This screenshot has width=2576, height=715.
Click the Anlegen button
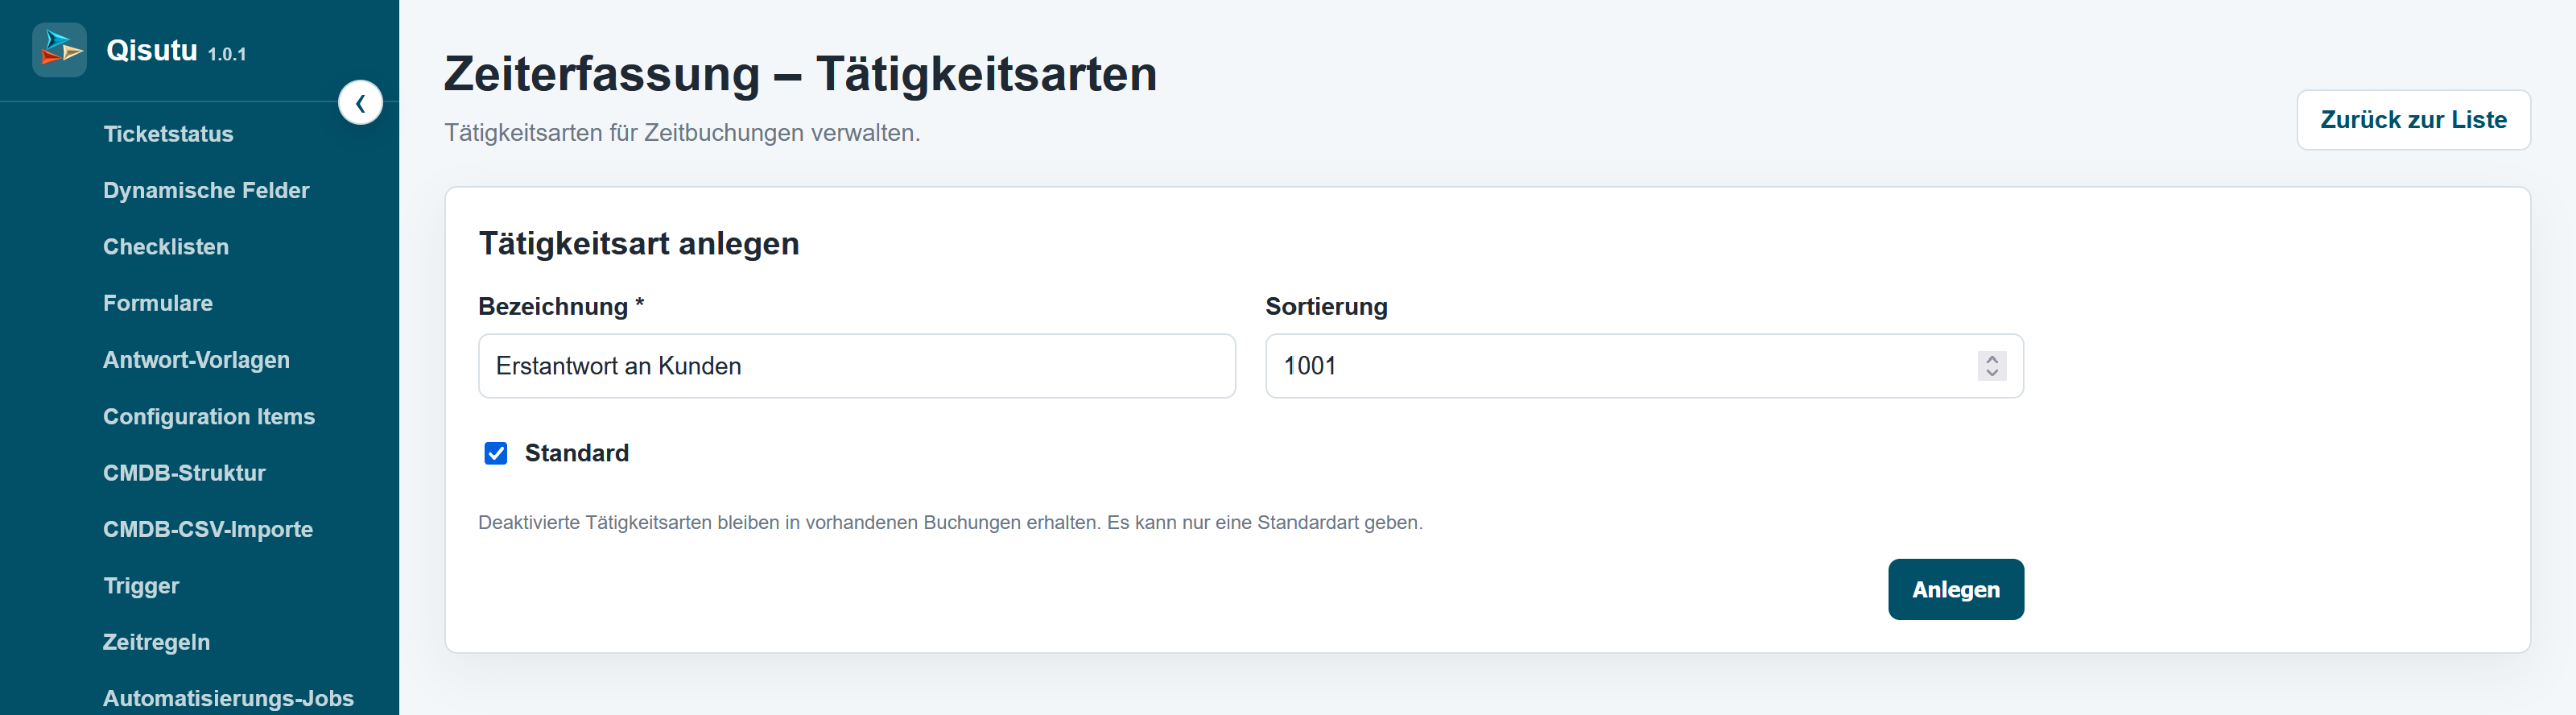click(1955, 589)
